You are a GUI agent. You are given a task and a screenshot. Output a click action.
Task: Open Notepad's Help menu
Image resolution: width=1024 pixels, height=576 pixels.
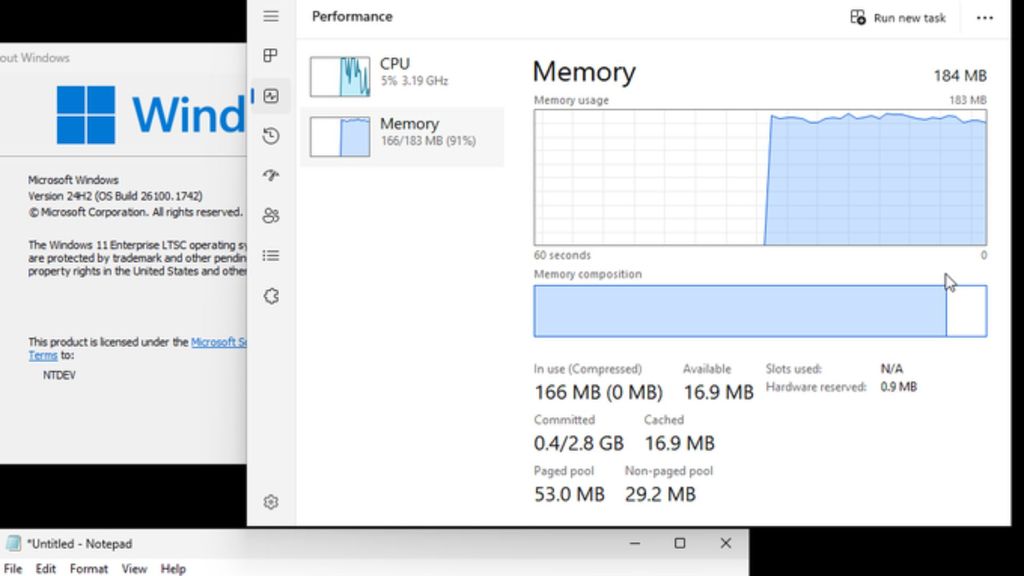tap(172, 568)
